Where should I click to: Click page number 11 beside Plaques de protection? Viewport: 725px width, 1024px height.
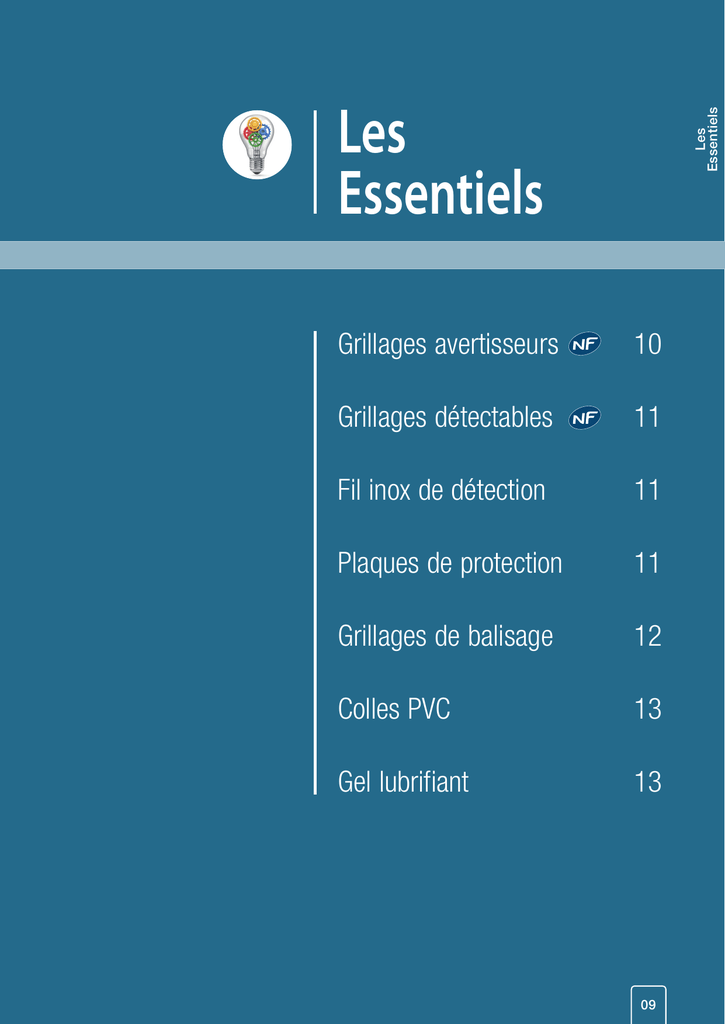(647, 564)
